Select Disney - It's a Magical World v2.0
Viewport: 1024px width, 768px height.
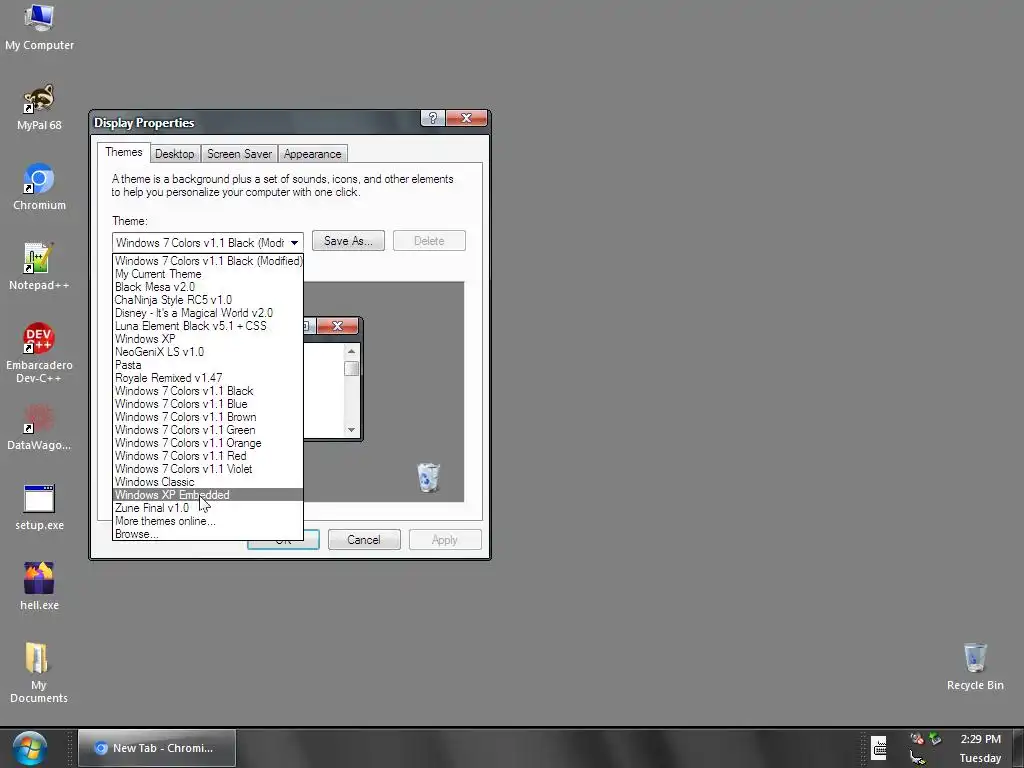[208, 313]
